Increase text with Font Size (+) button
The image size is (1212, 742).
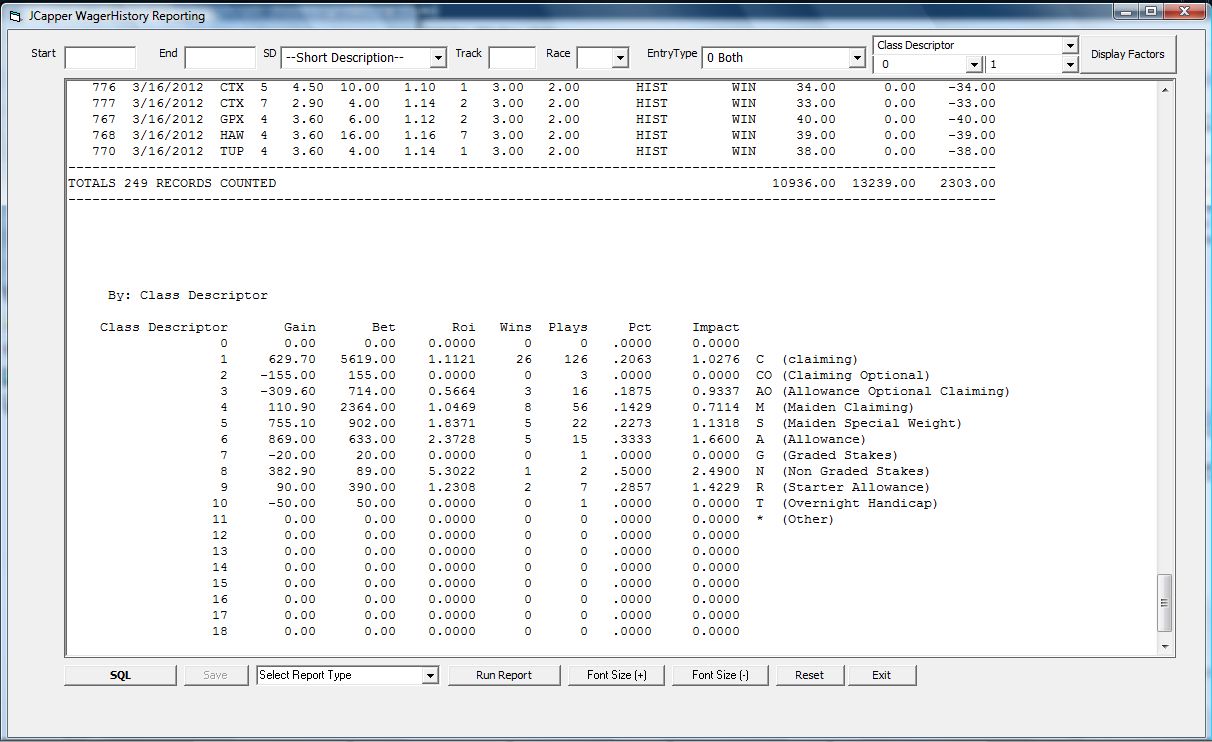point(617,675)
